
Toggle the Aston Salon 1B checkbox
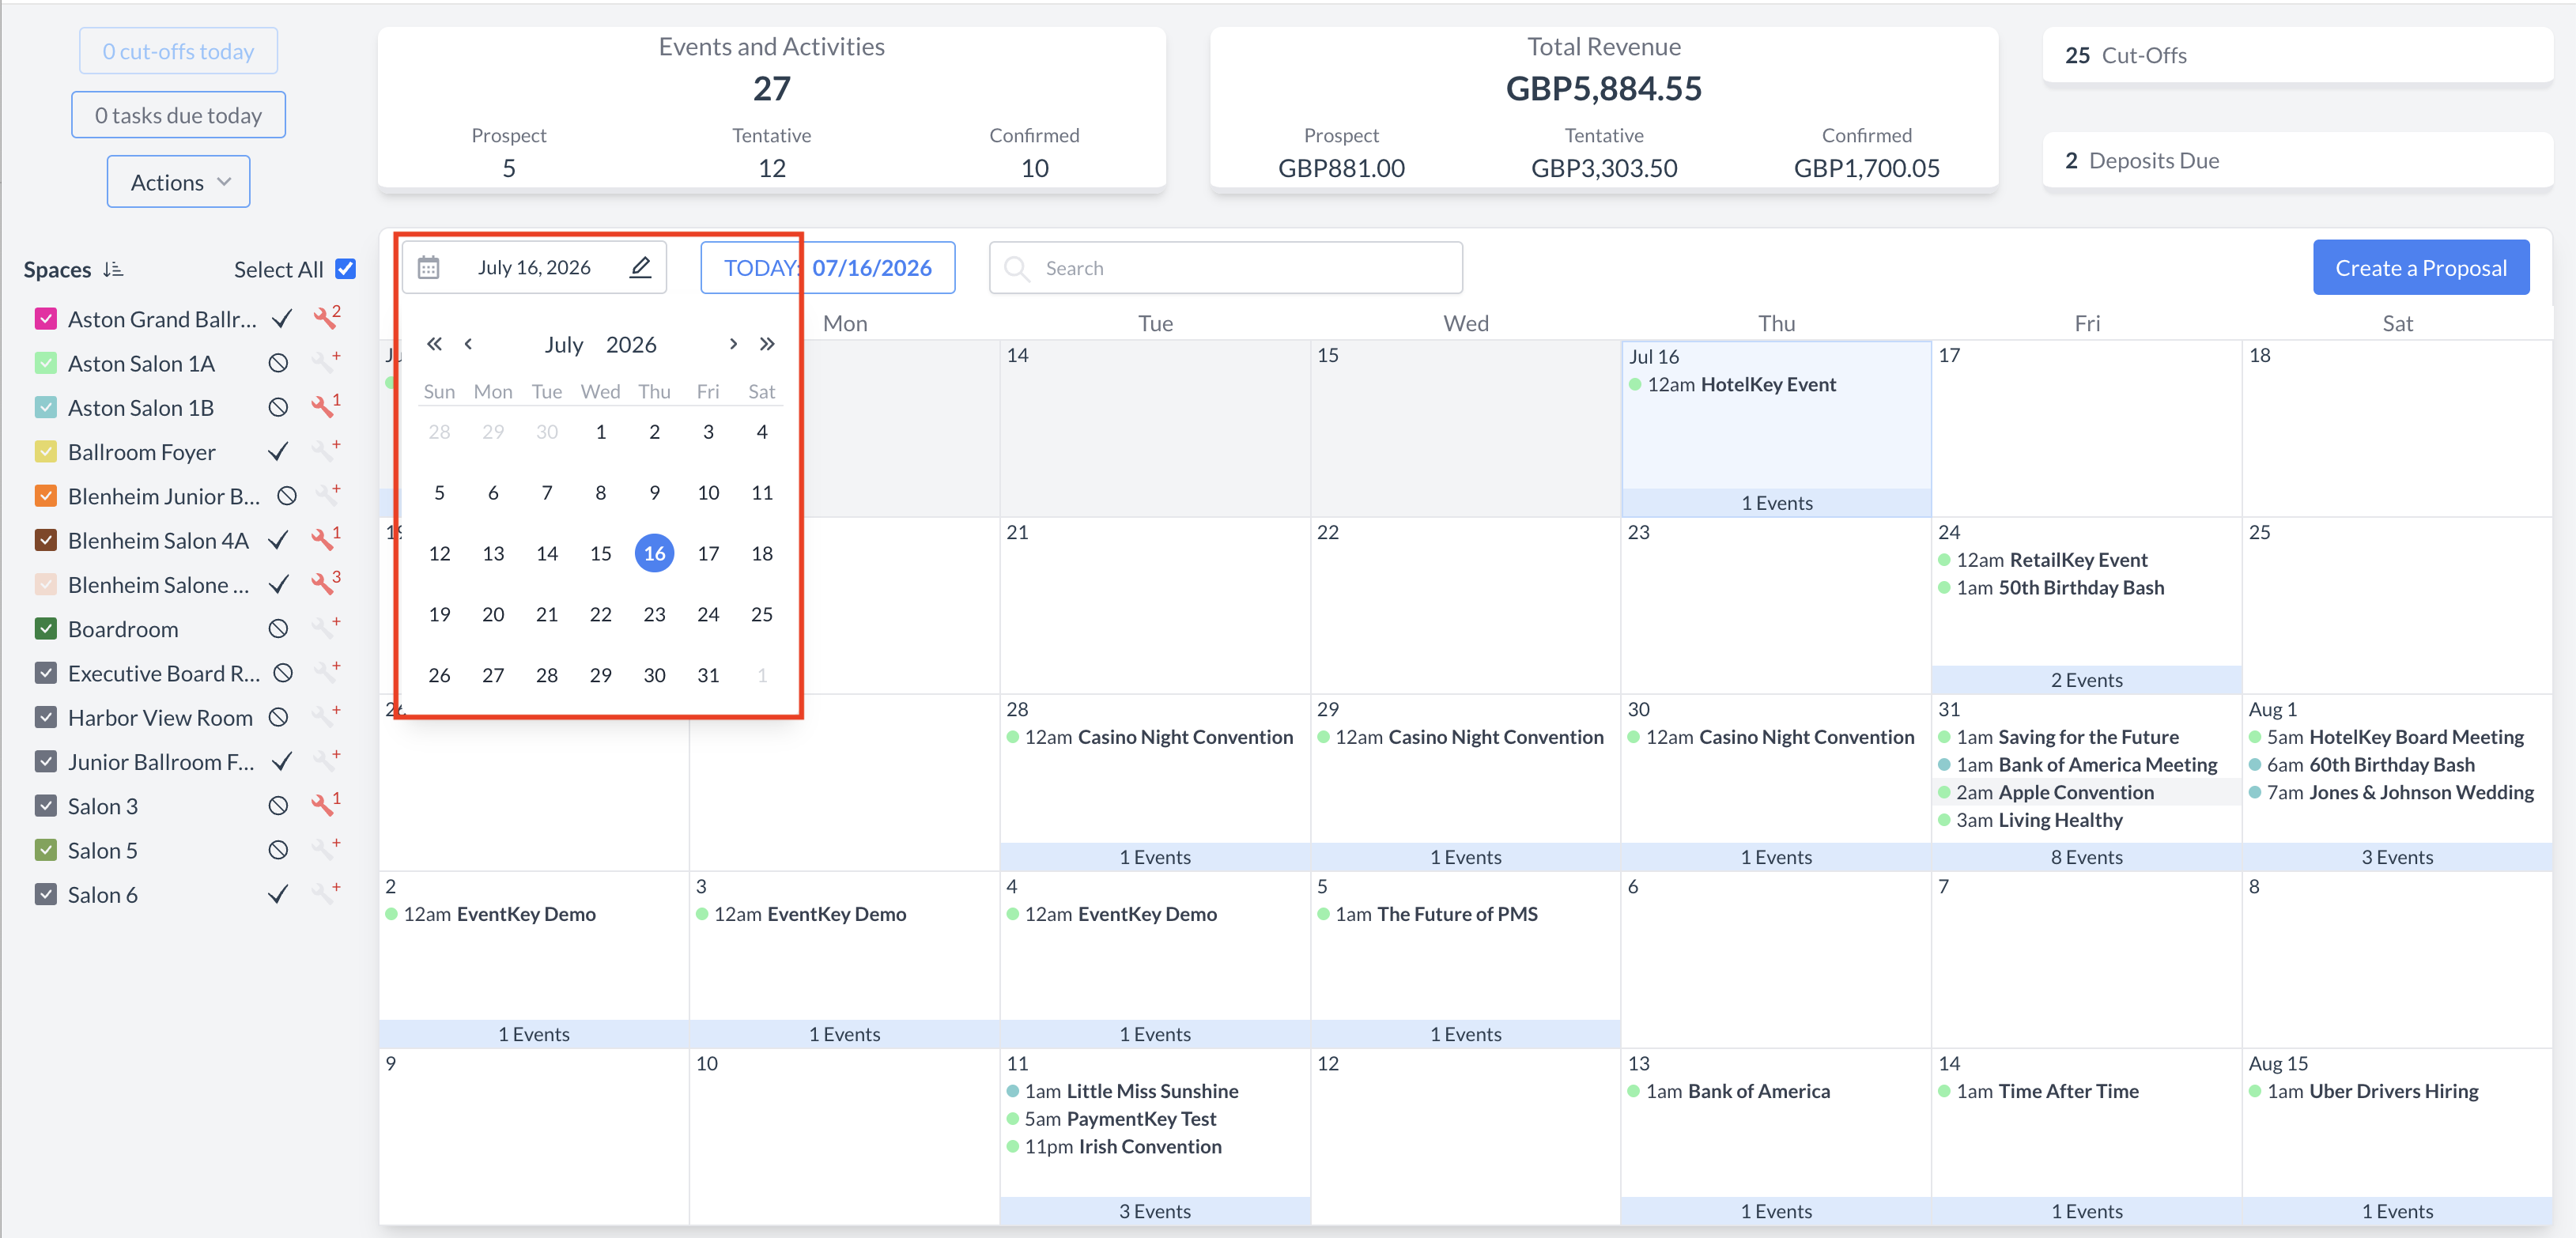45,407
